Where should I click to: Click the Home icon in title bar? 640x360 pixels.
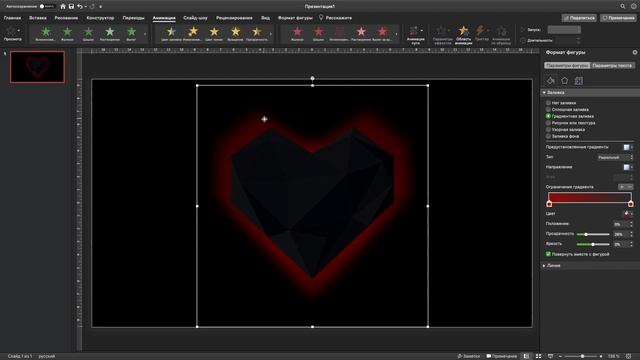tap(63, 7)
